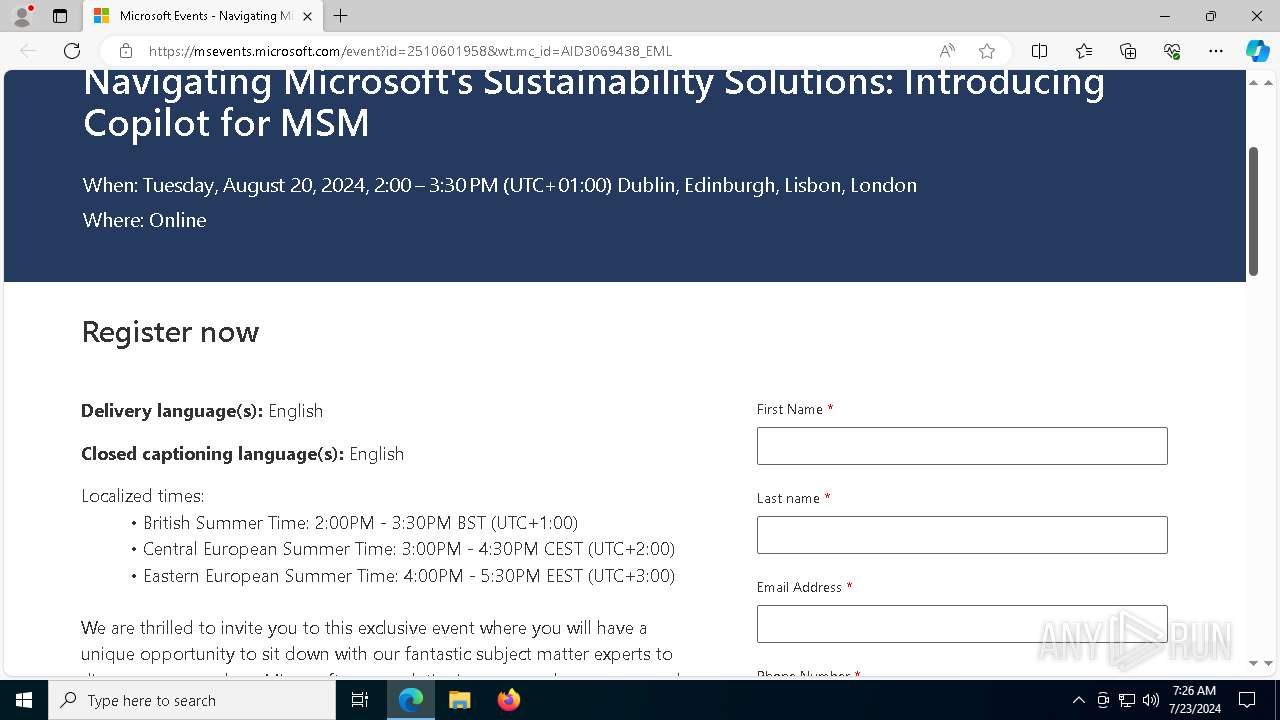Click 'Closed captioning language(s)' text
Image resolution: width=1280 pixels, height=720 pixels.
point(212,454)
